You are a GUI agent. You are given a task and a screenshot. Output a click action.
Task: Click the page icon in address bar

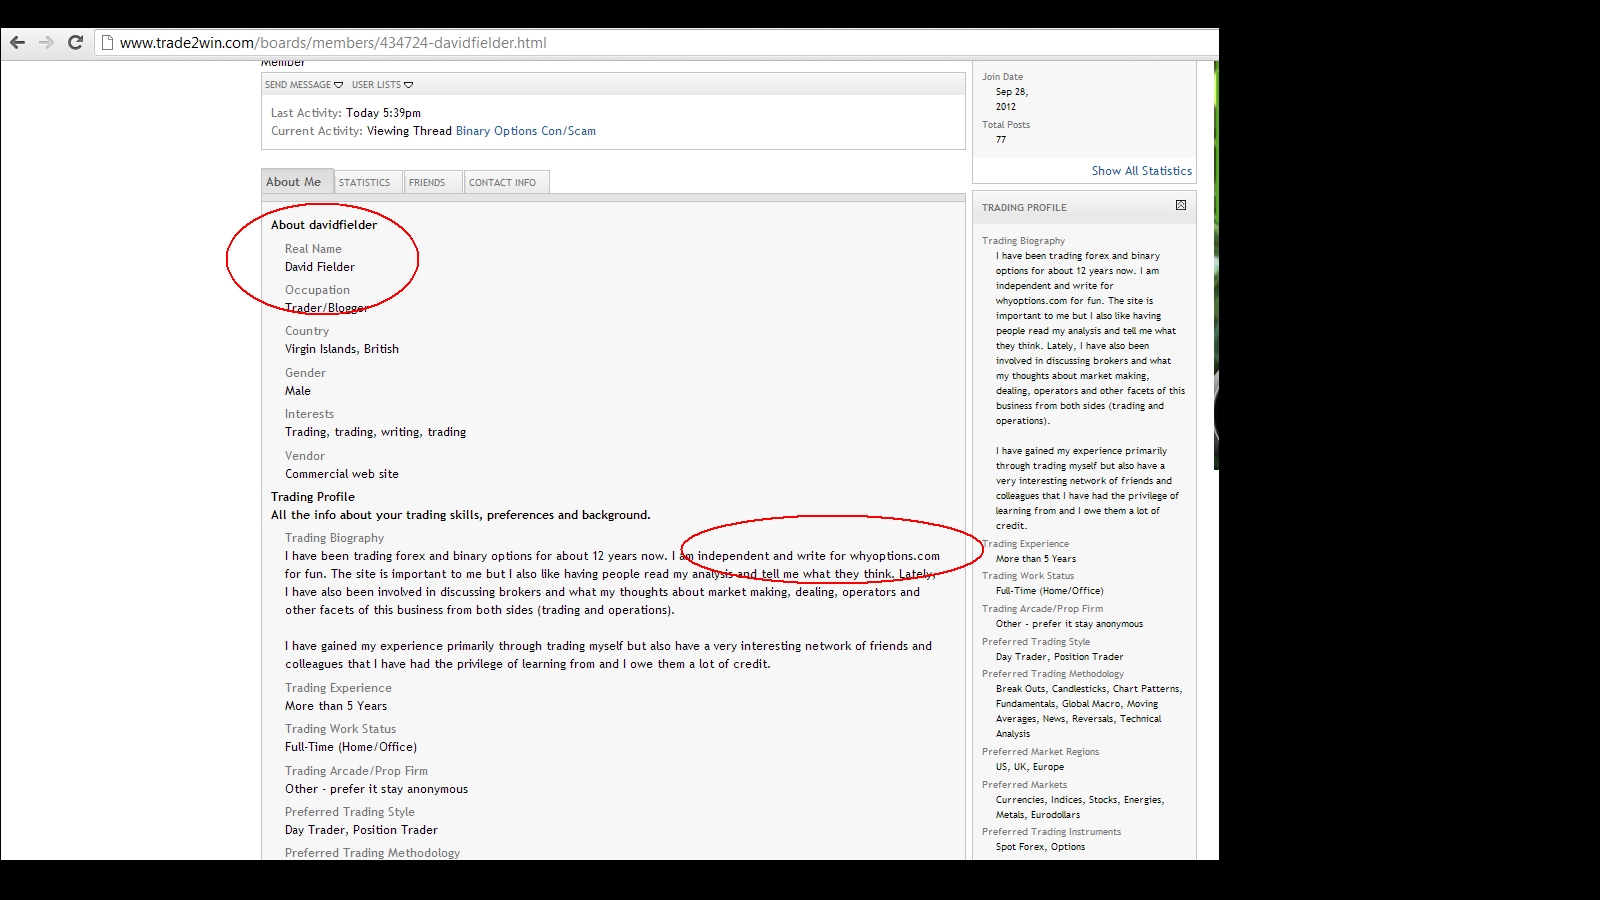pyautogui.click(x=107, y=42)
